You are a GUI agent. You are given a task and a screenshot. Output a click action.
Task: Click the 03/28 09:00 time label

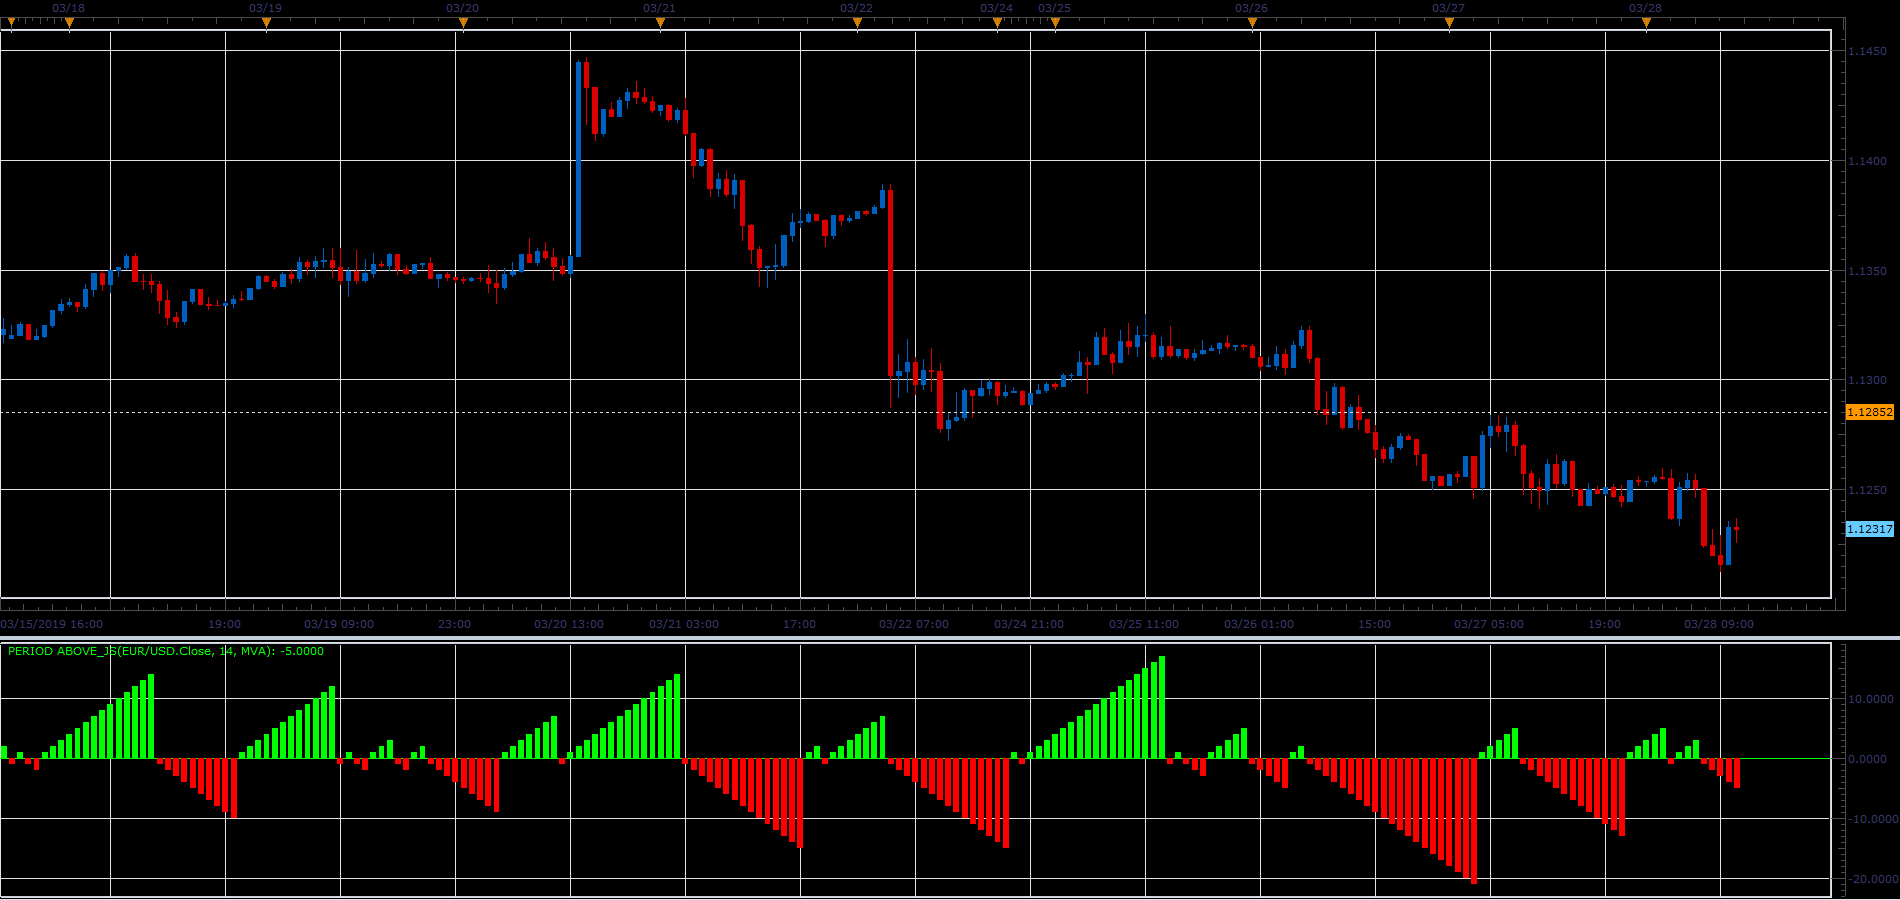(1719, 624)
